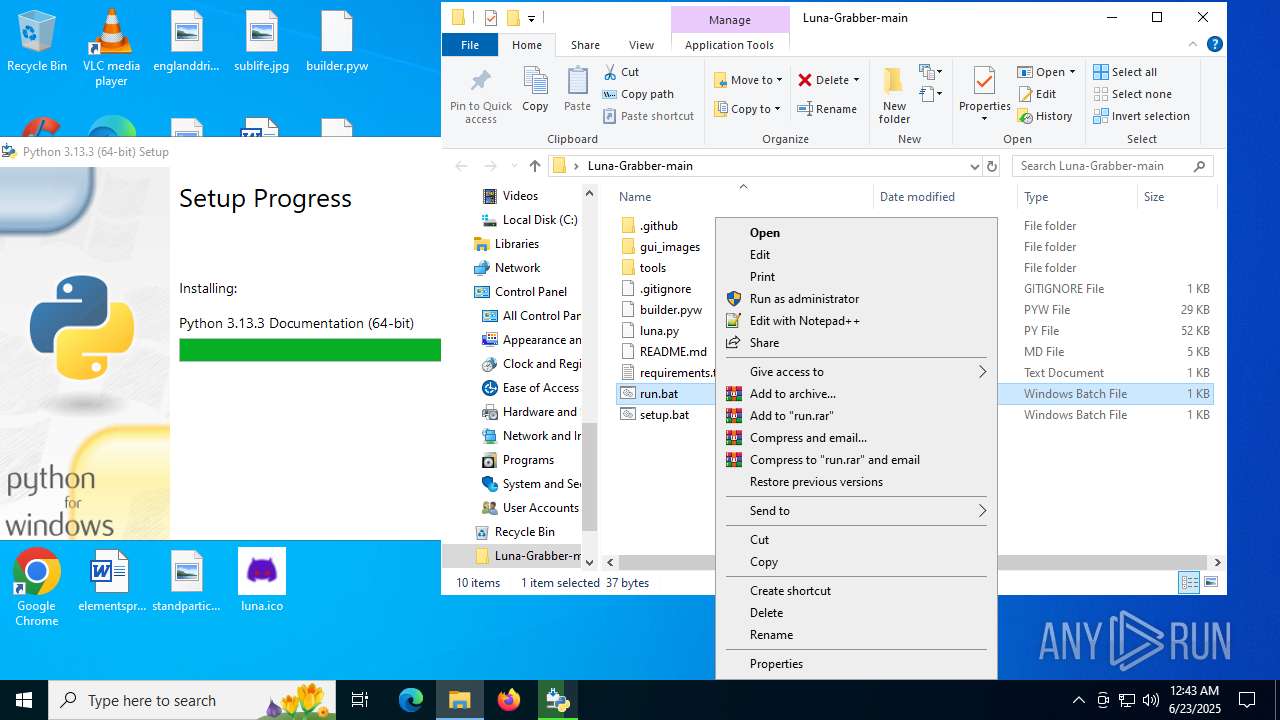This screenshot has width=1280, height=720.
Task: Choose Open in context menu
Action: [856, 233]
